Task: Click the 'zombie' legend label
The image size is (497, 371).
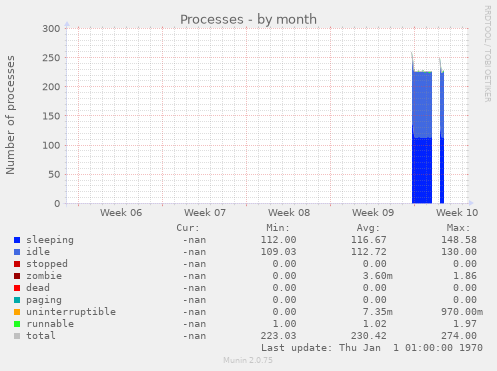Action: click(44, 276)
